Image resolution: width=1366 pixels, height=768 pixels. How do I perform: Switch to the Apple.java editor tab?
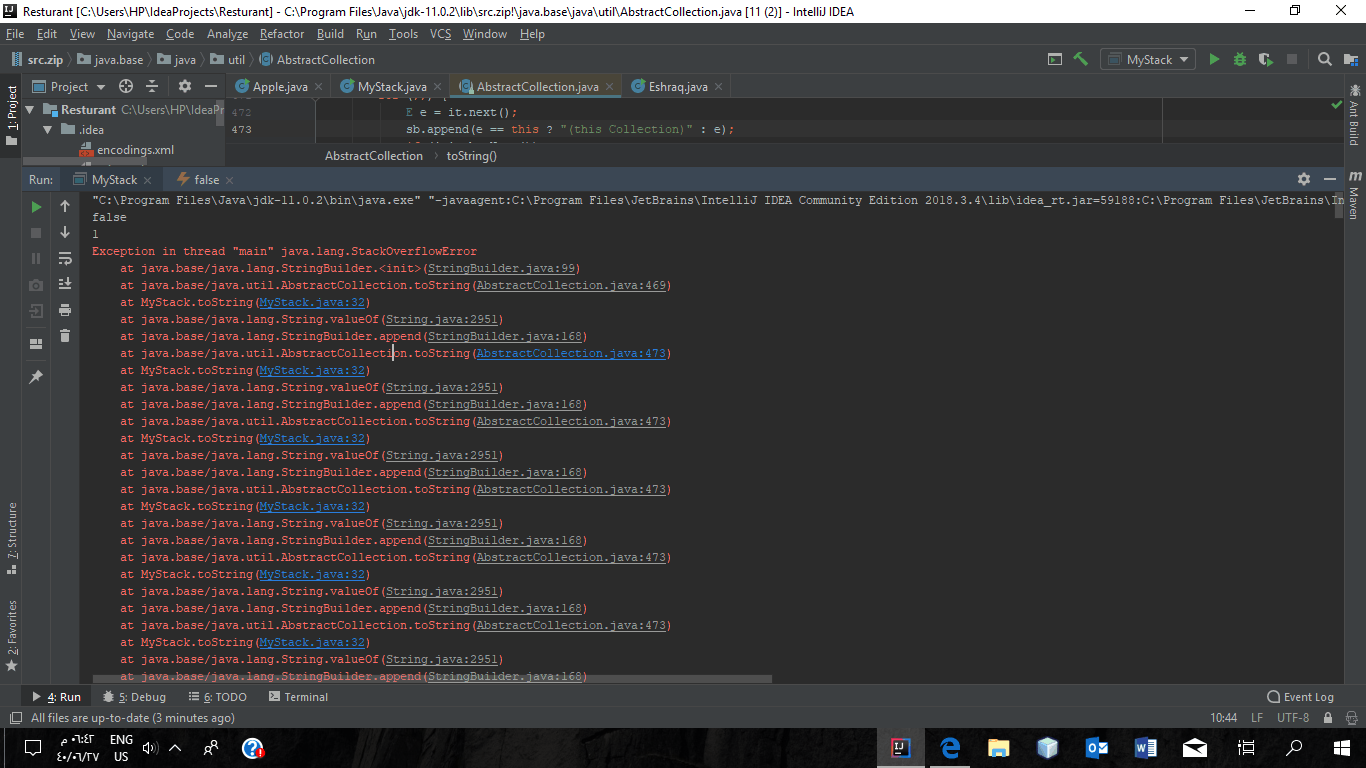[279, 87]
